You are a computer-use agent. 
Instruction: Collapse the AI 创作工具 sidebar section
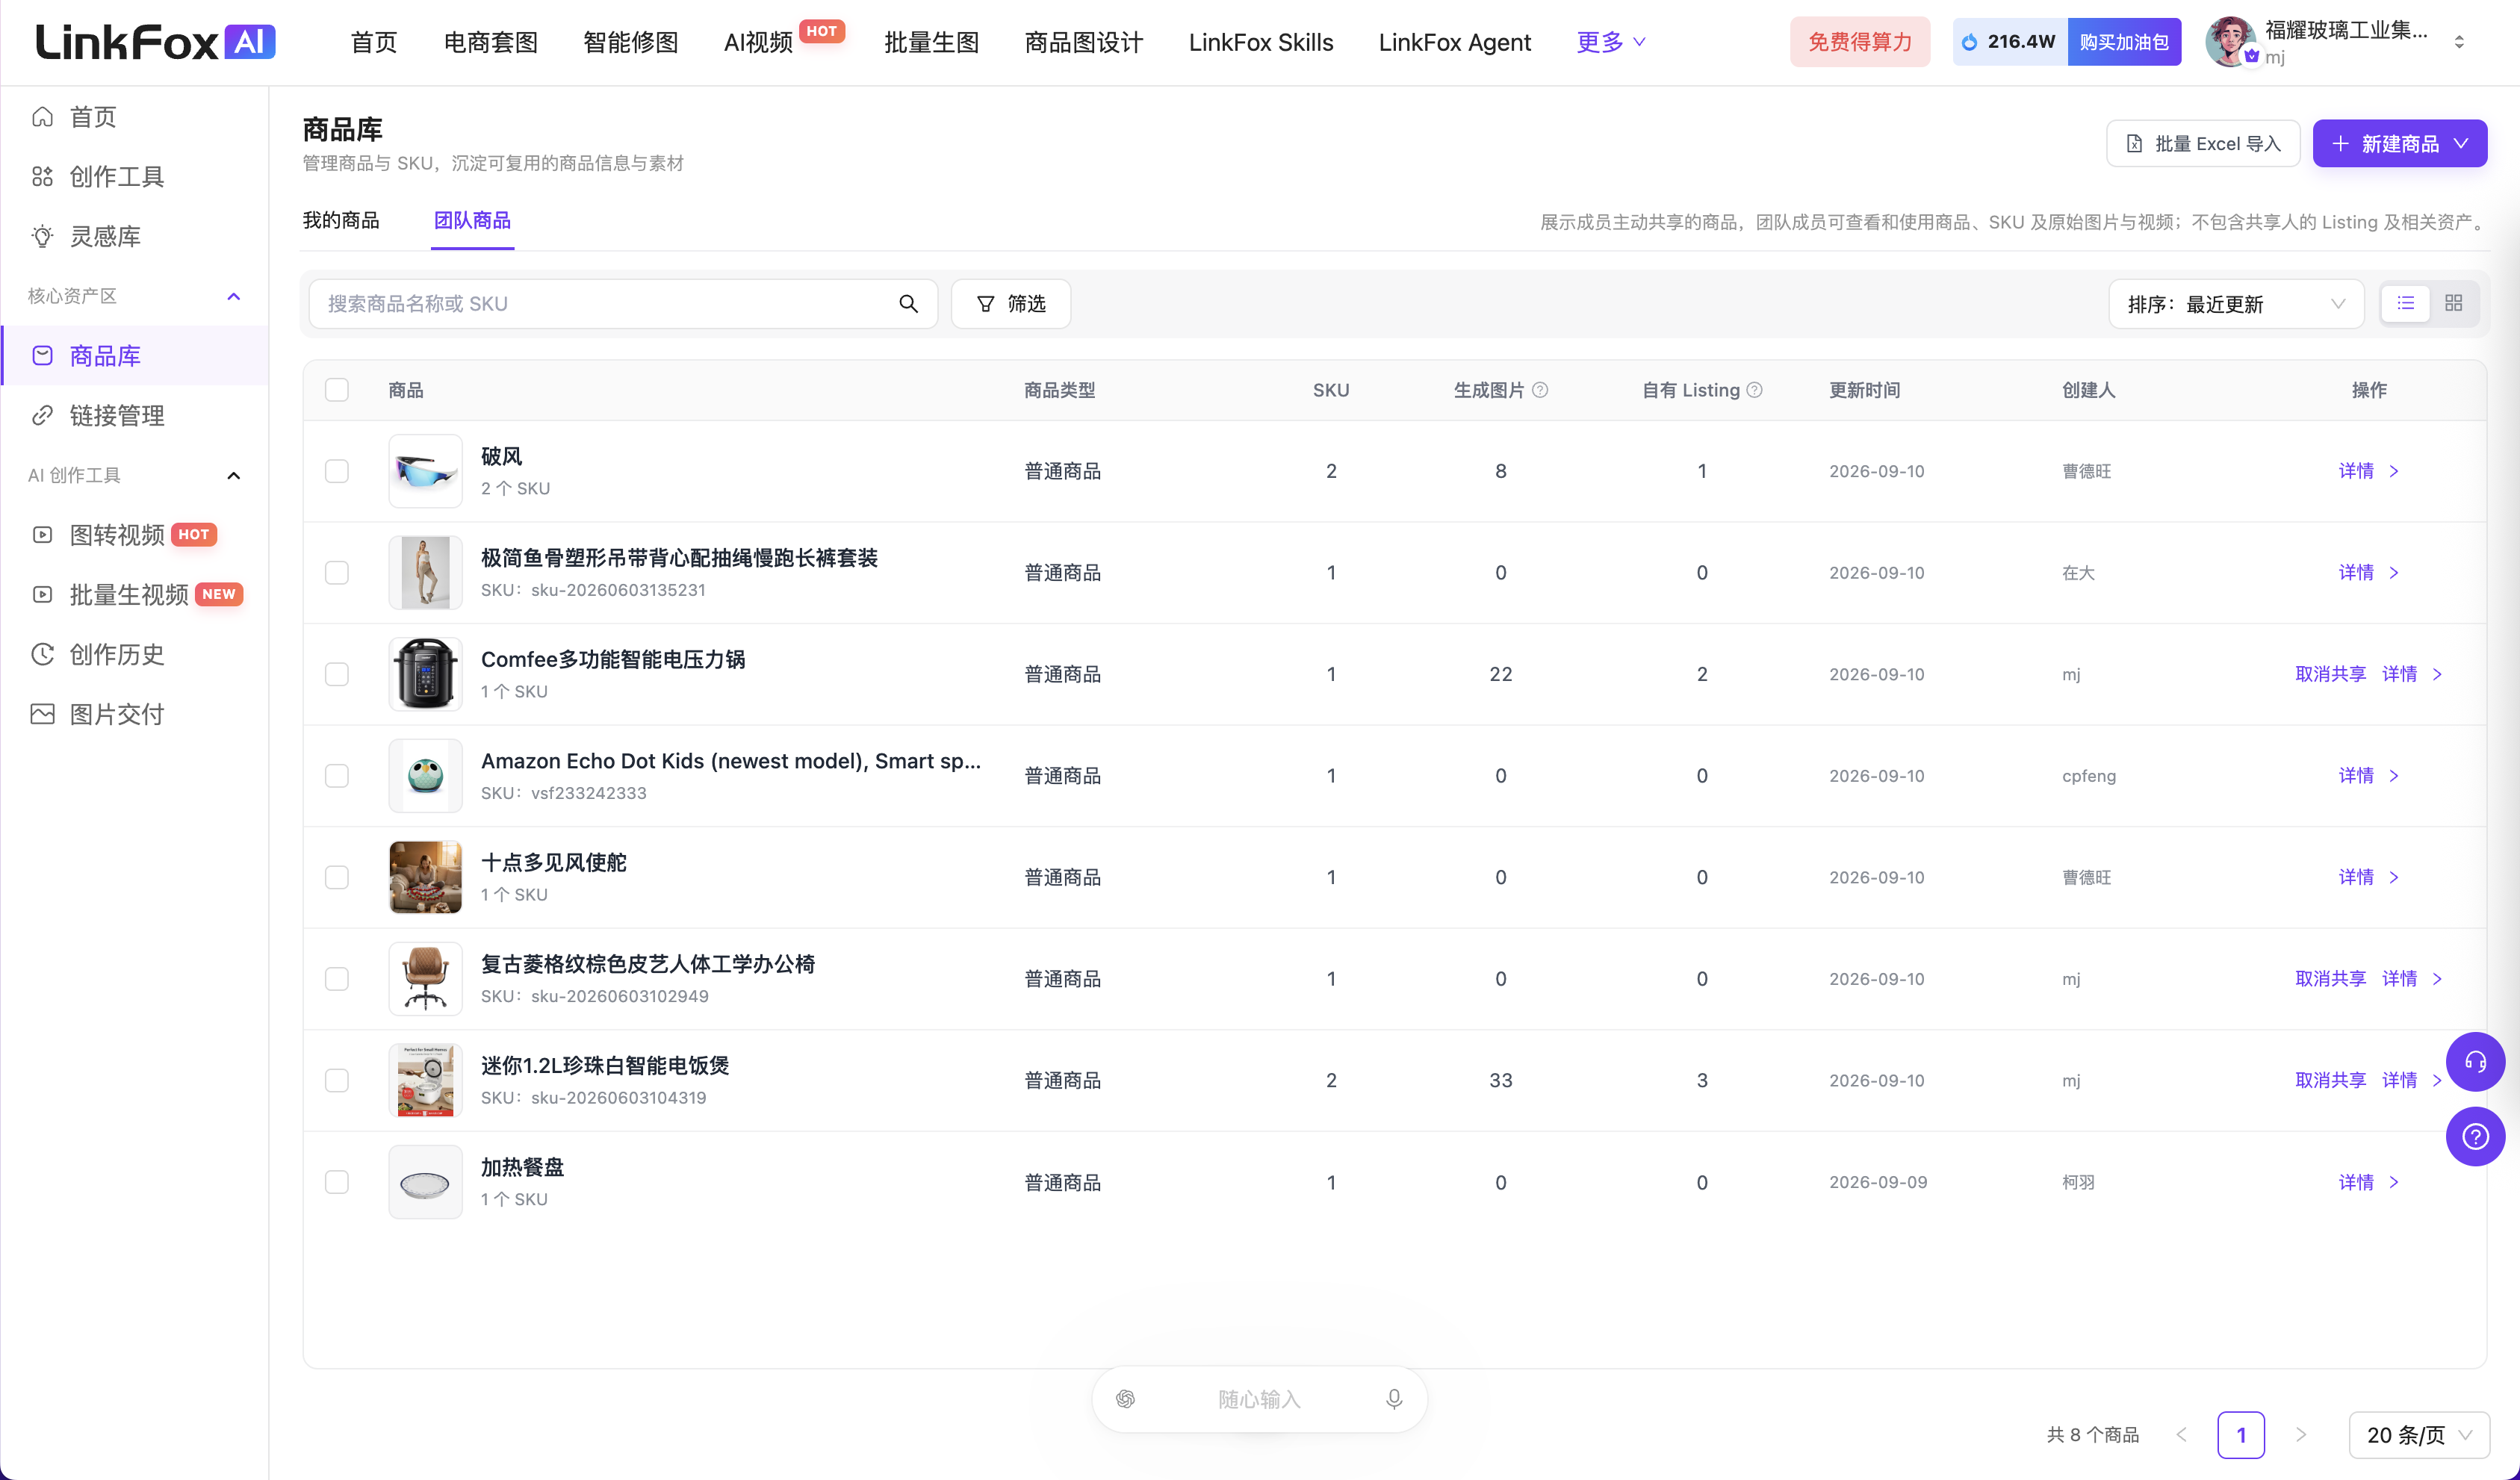coord(234,476)
